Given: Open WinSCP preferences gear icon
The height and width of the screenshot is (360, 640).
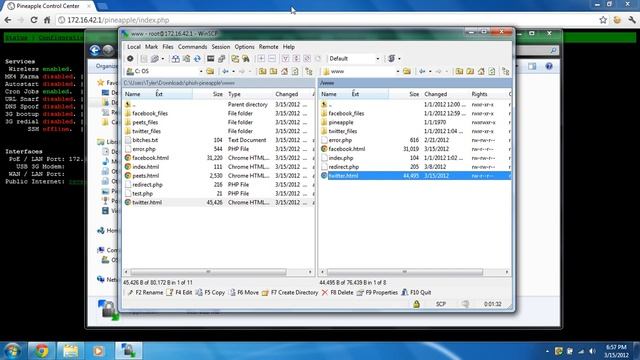Looking at the screenshot, I should click(x=130, y=59).
